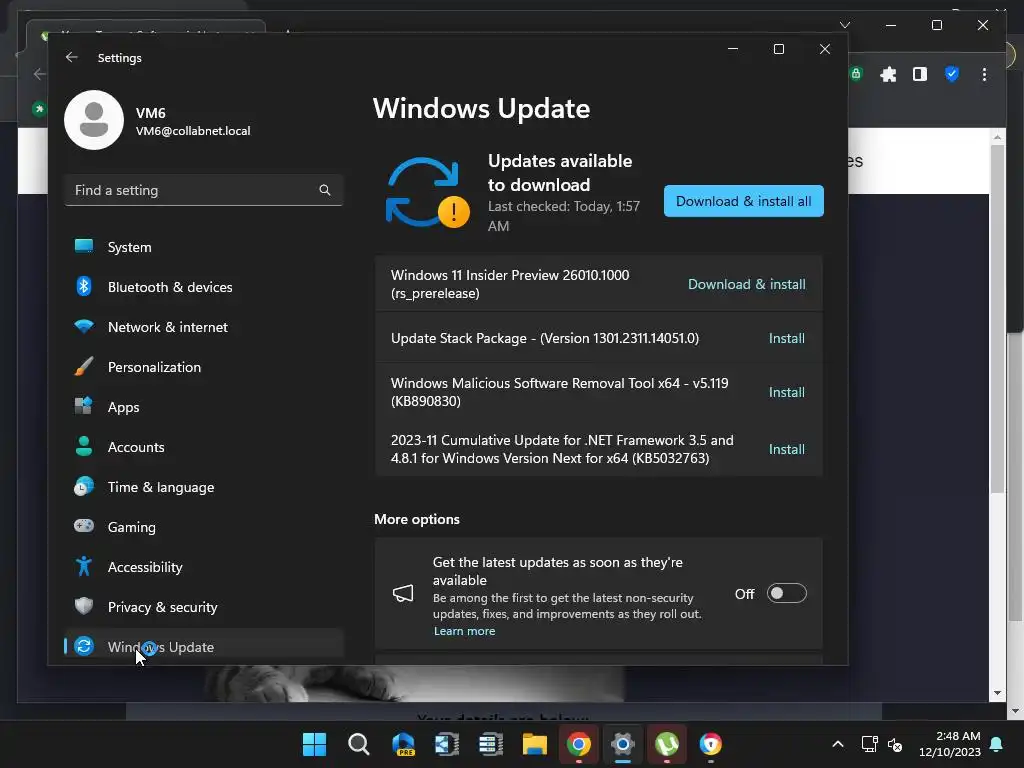Click the Windows Update status sync icon
The width and height of the screenshot is (1024, 768).
click(x=427, y=193)
